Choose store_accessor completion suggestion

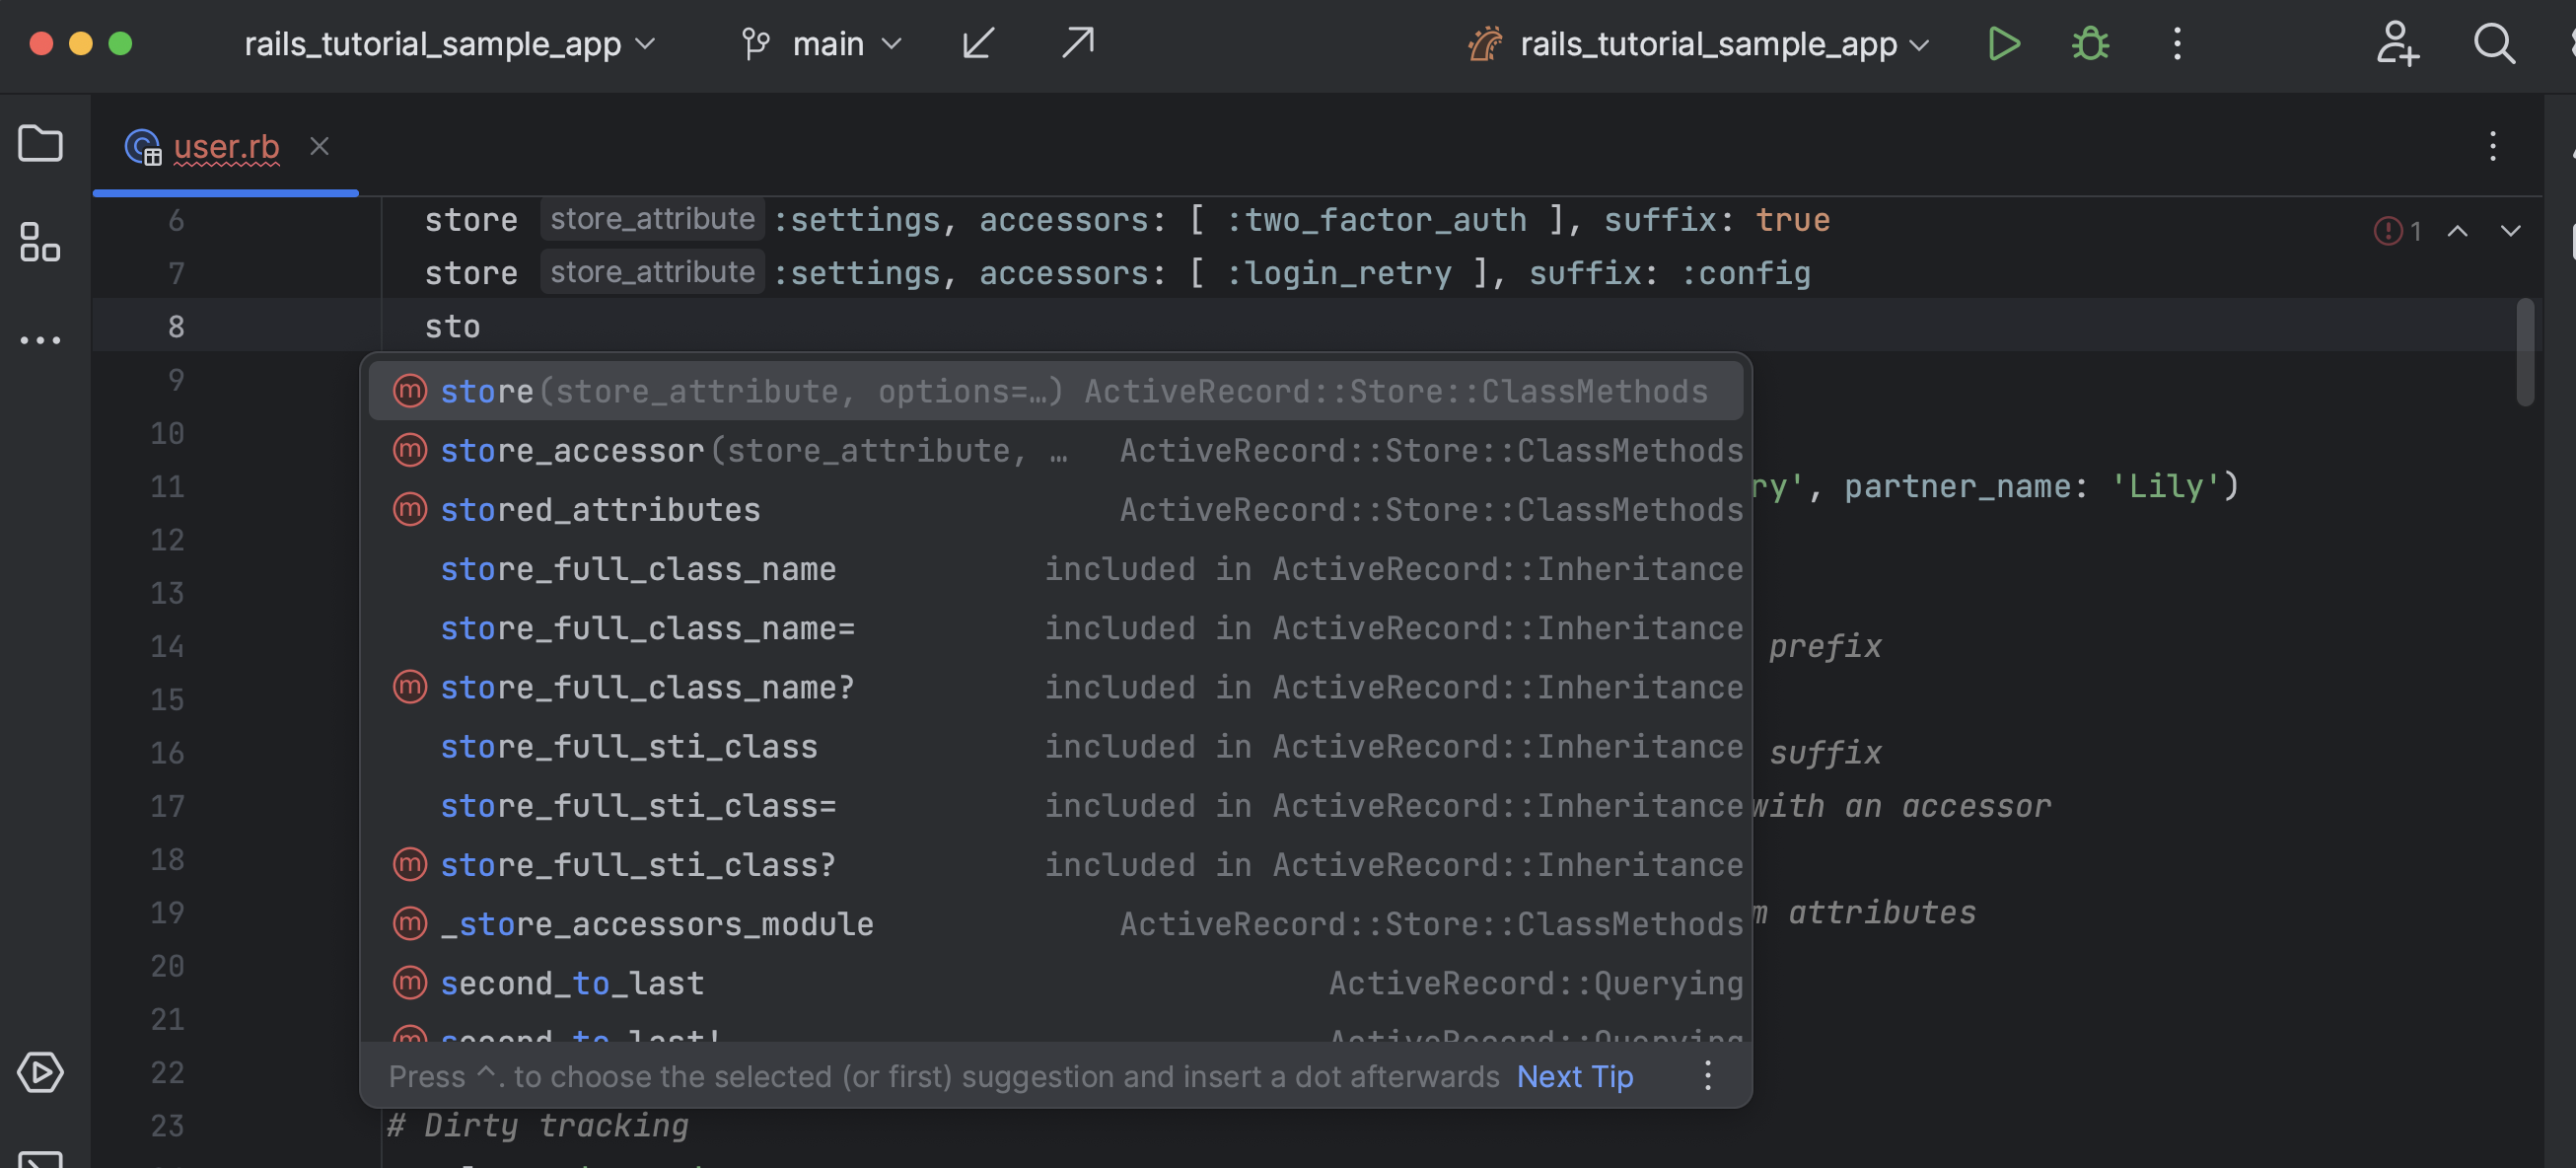572,451
